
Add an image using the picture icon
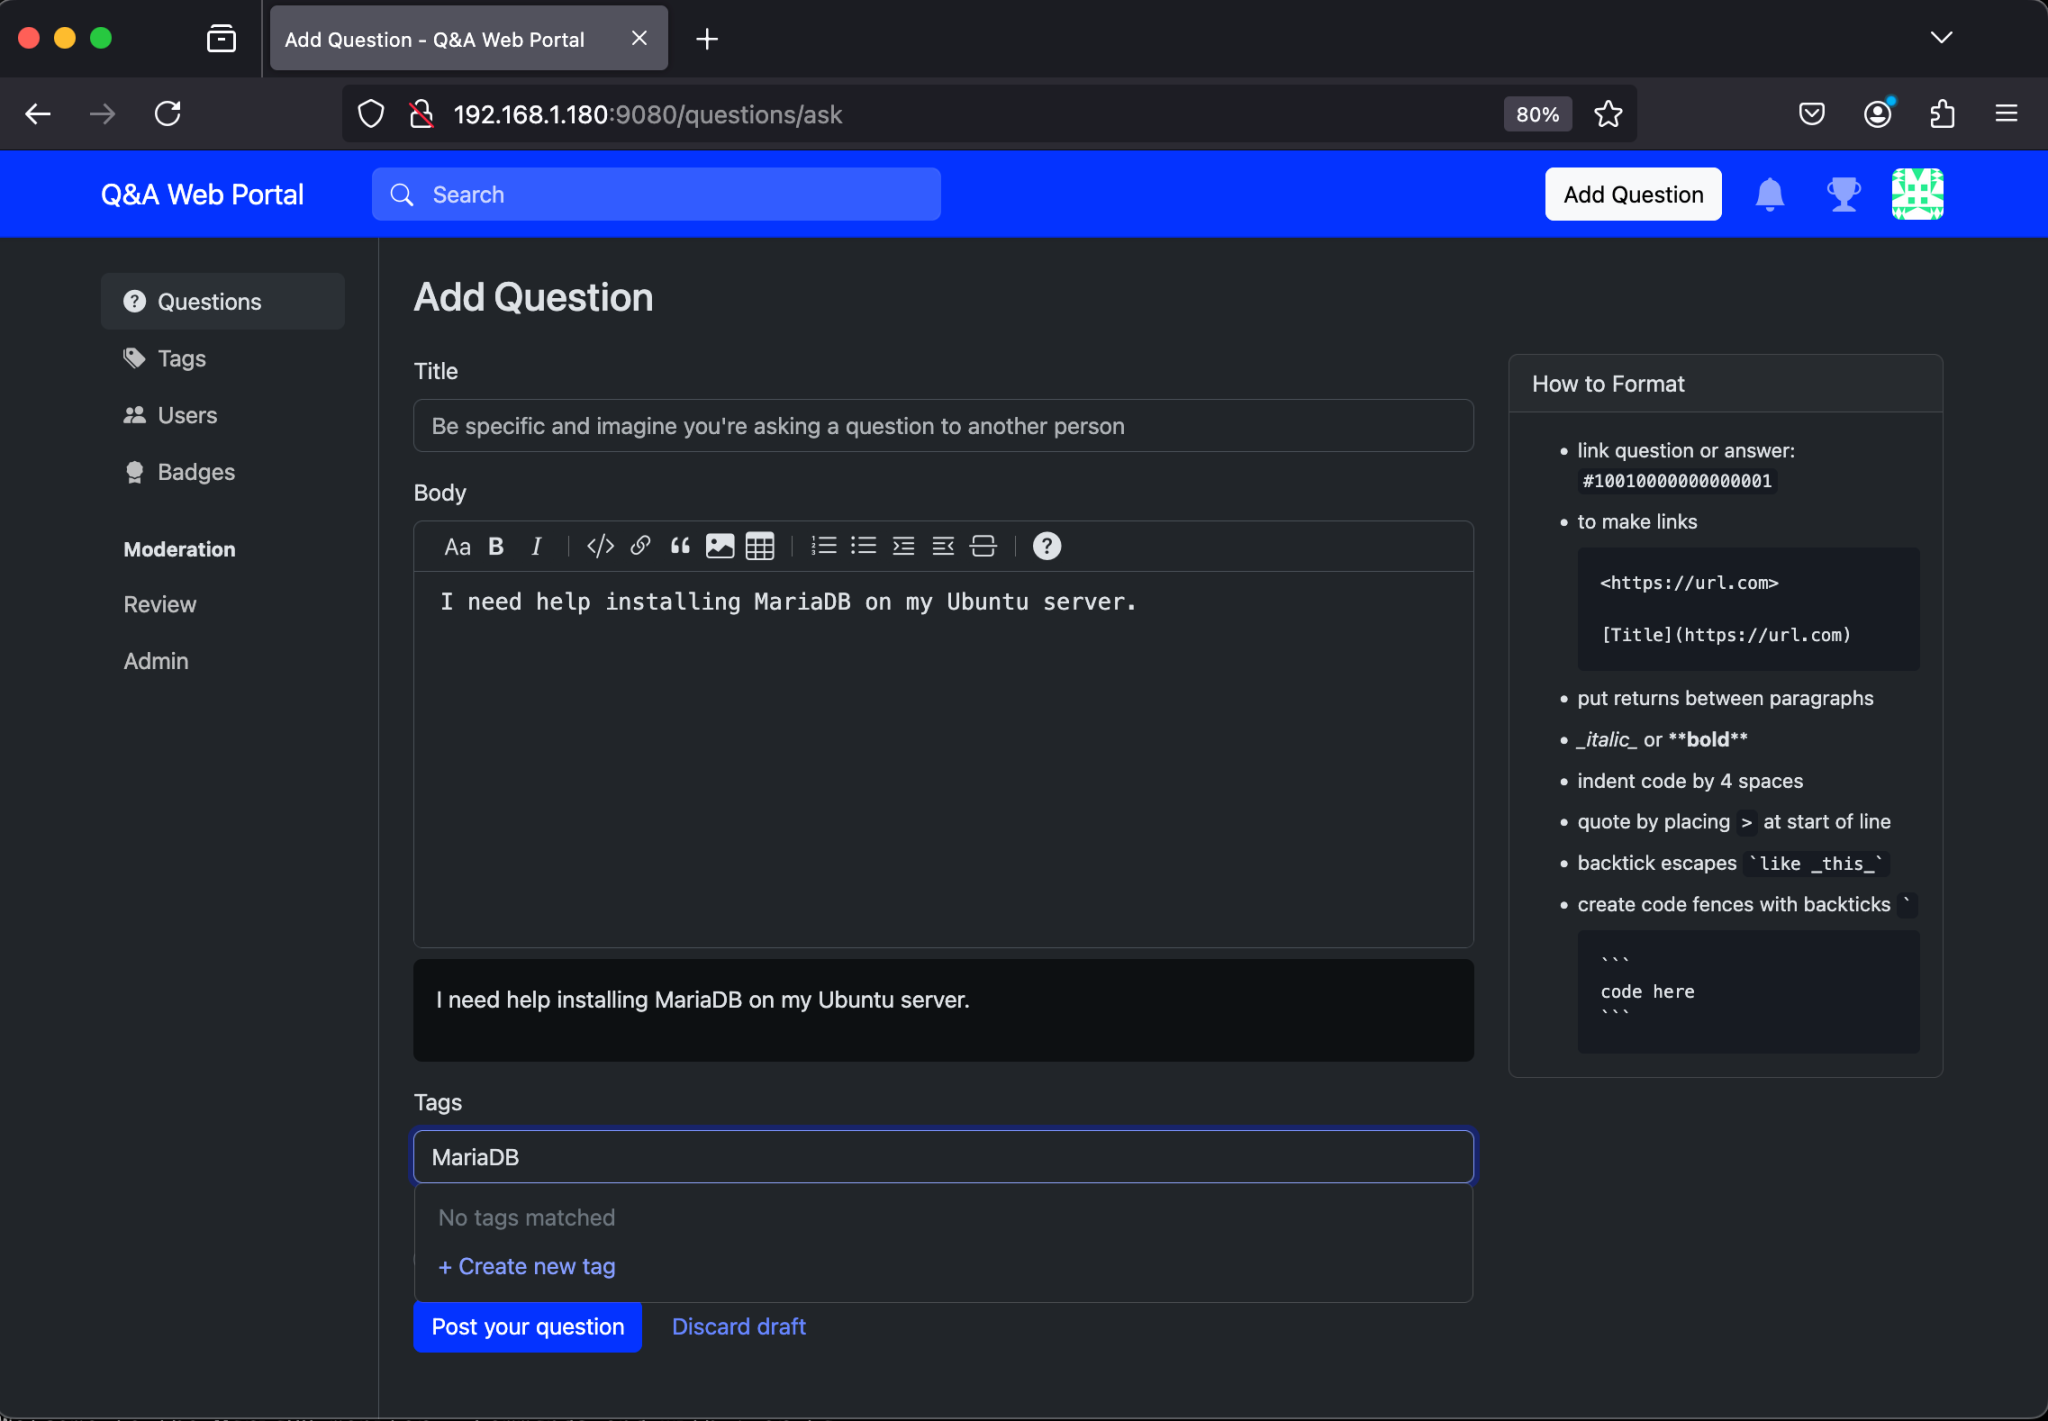click(719, 546)
